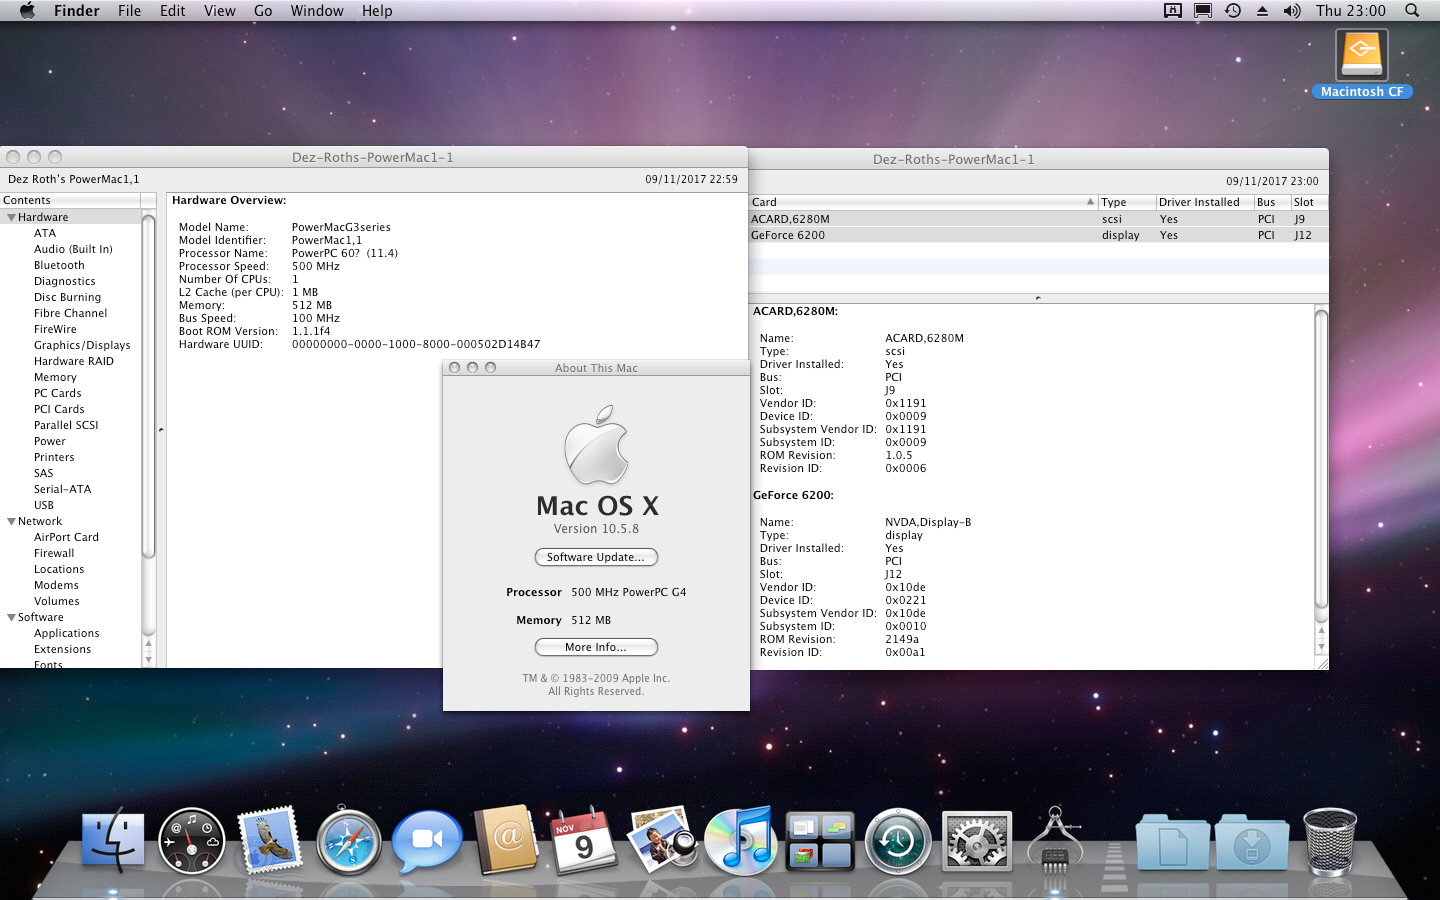Image resolution: width=1440 pixels, height=900 pixels.
Task: Open iCal calendar icon in Dock
Action: [584, 841]
